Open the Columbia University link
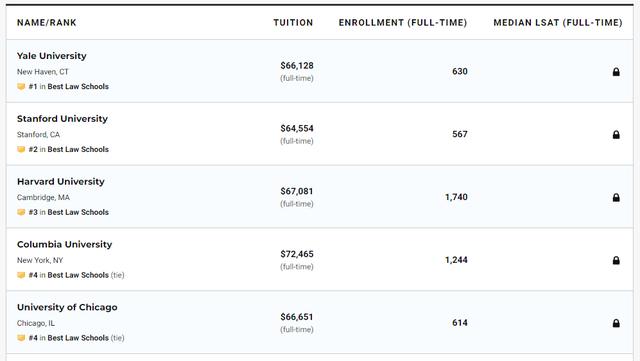640x361 pixels. click(64, 245)
